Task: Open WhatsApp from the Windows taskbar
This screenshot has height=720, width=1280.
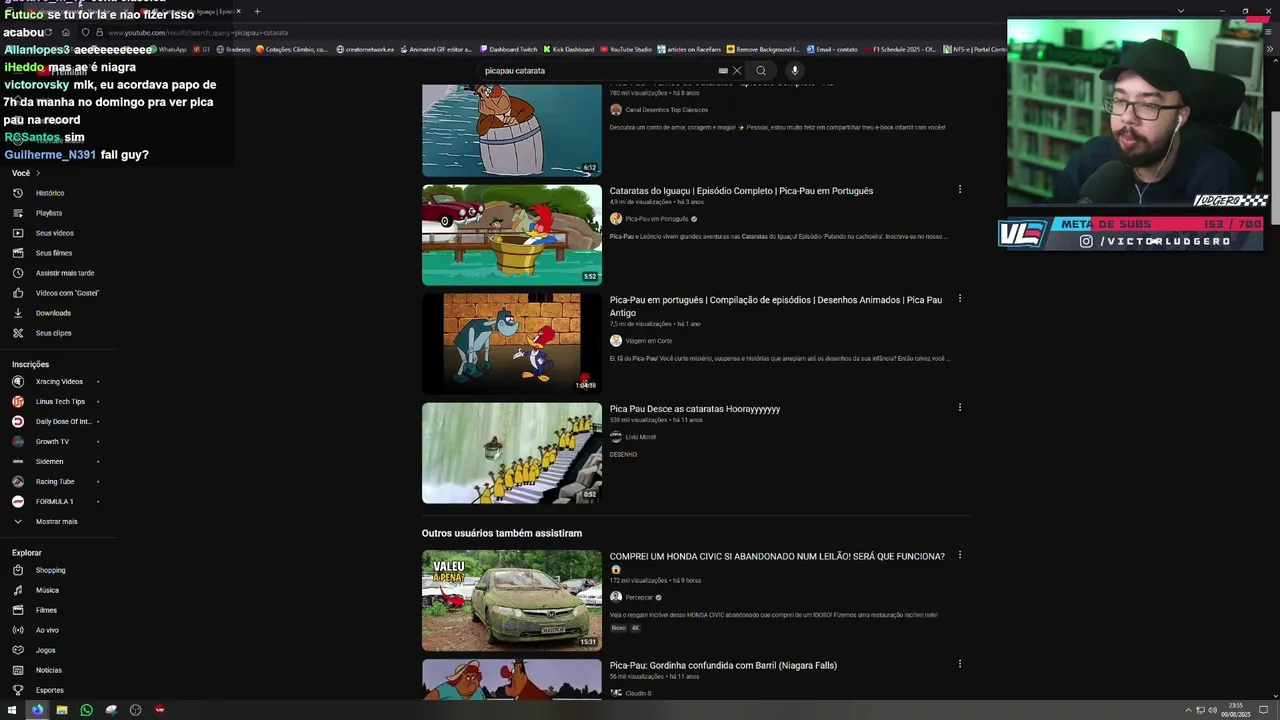Action: 86,710
